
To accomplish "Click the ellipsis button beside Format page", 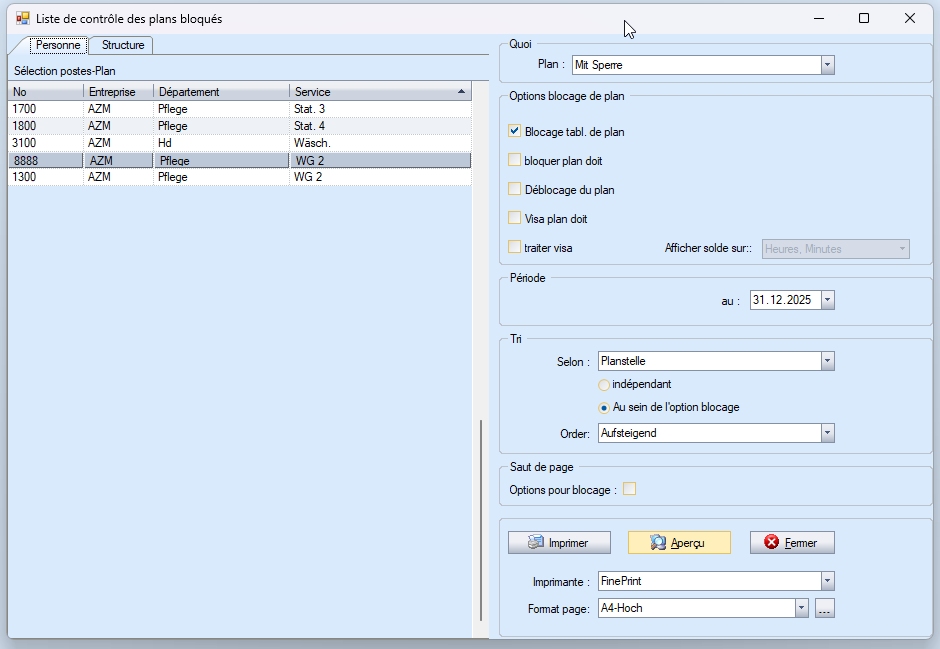I will click(x=824, y=608).
